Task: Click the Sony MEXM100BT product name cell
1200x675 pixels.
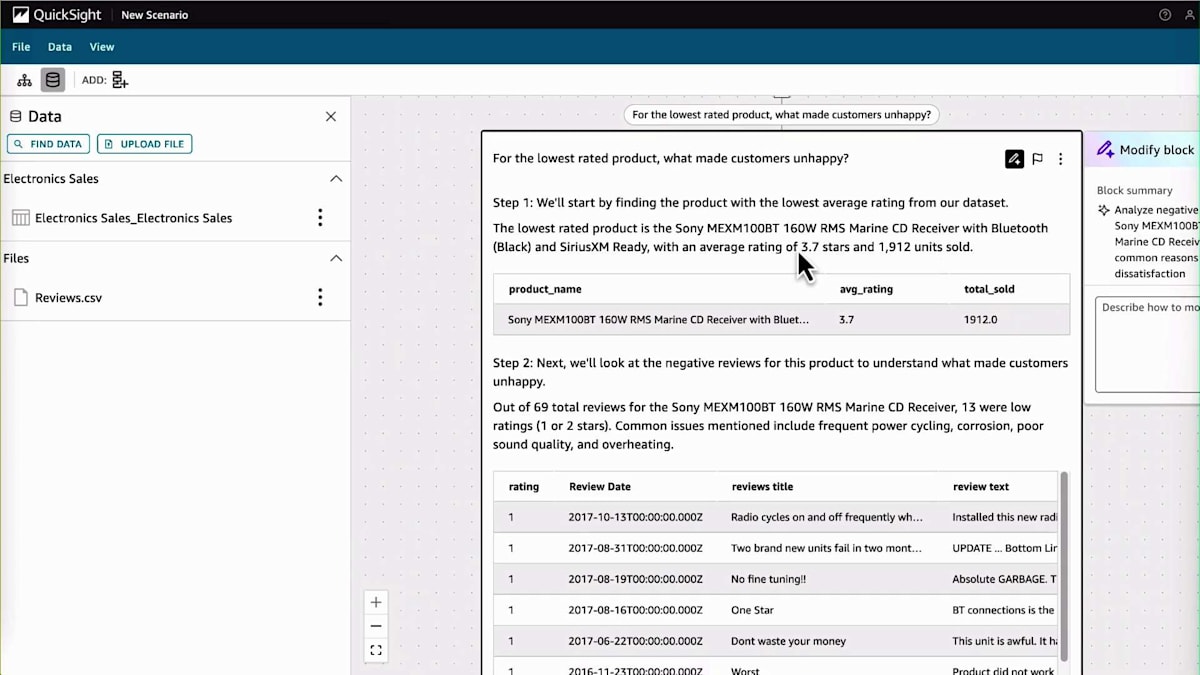Action: [659, 320]
